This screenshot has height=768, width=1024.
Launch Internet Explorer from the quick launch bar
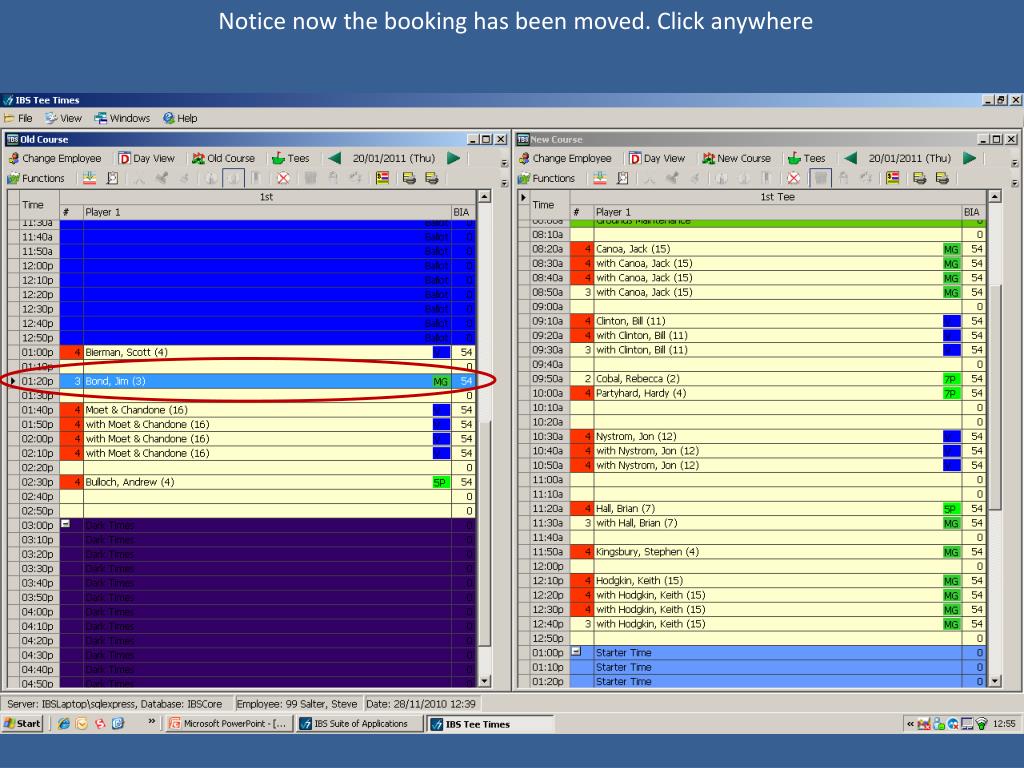(x=63, y=724)
